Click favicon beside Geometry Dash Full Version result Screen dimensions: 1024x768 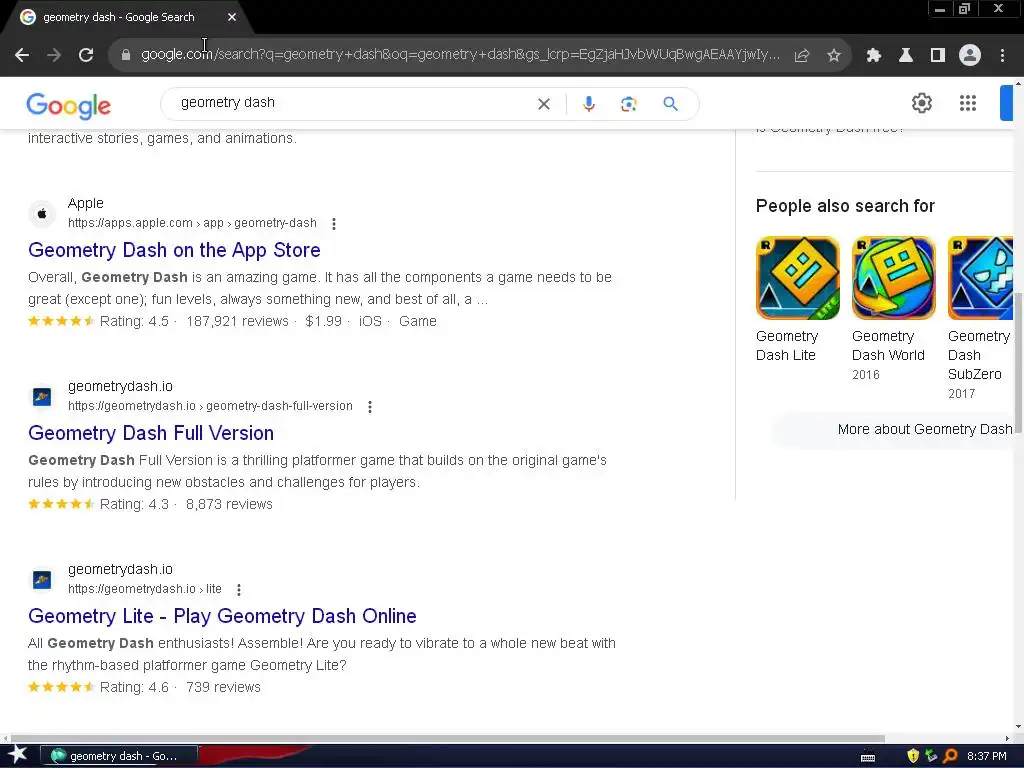42,396
